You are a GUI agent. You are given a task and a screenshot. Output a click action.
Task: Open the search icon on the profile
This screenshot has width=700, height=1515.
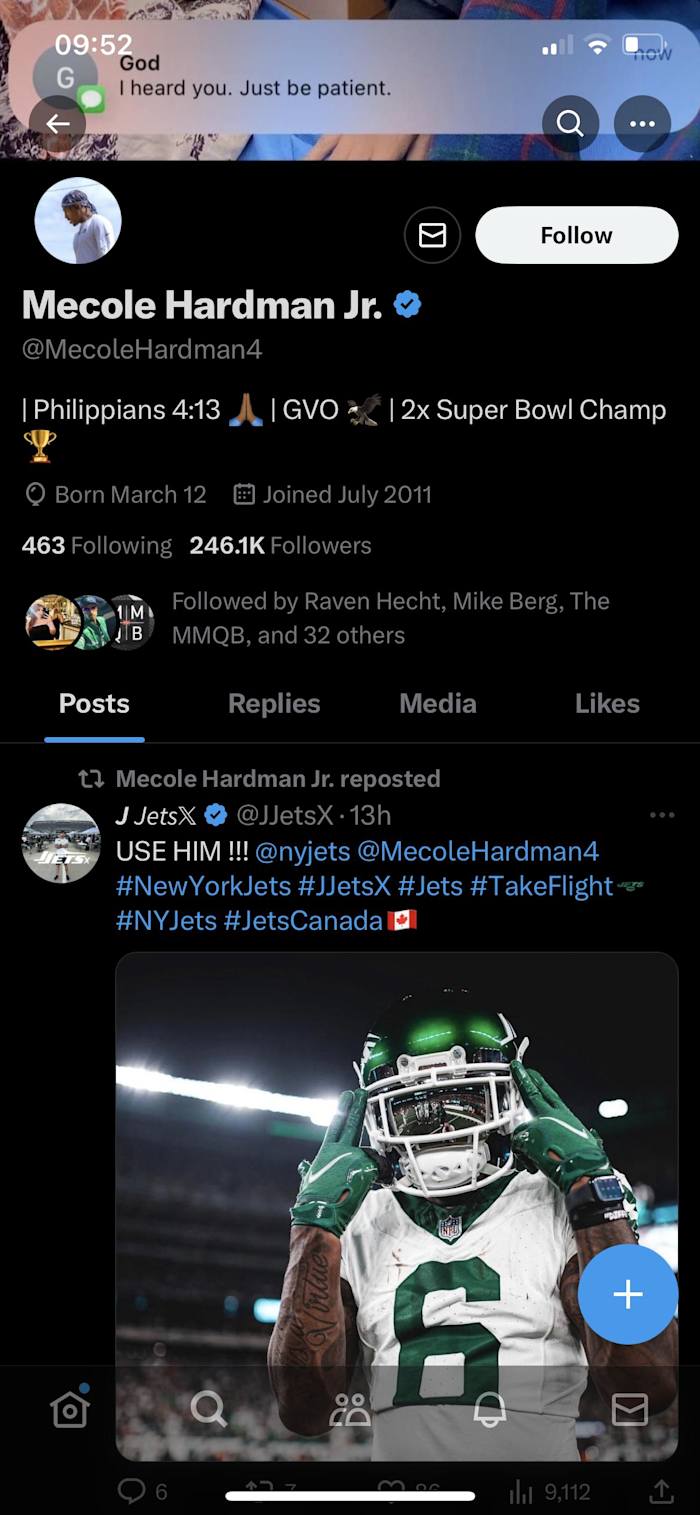[x=569, y=124]
